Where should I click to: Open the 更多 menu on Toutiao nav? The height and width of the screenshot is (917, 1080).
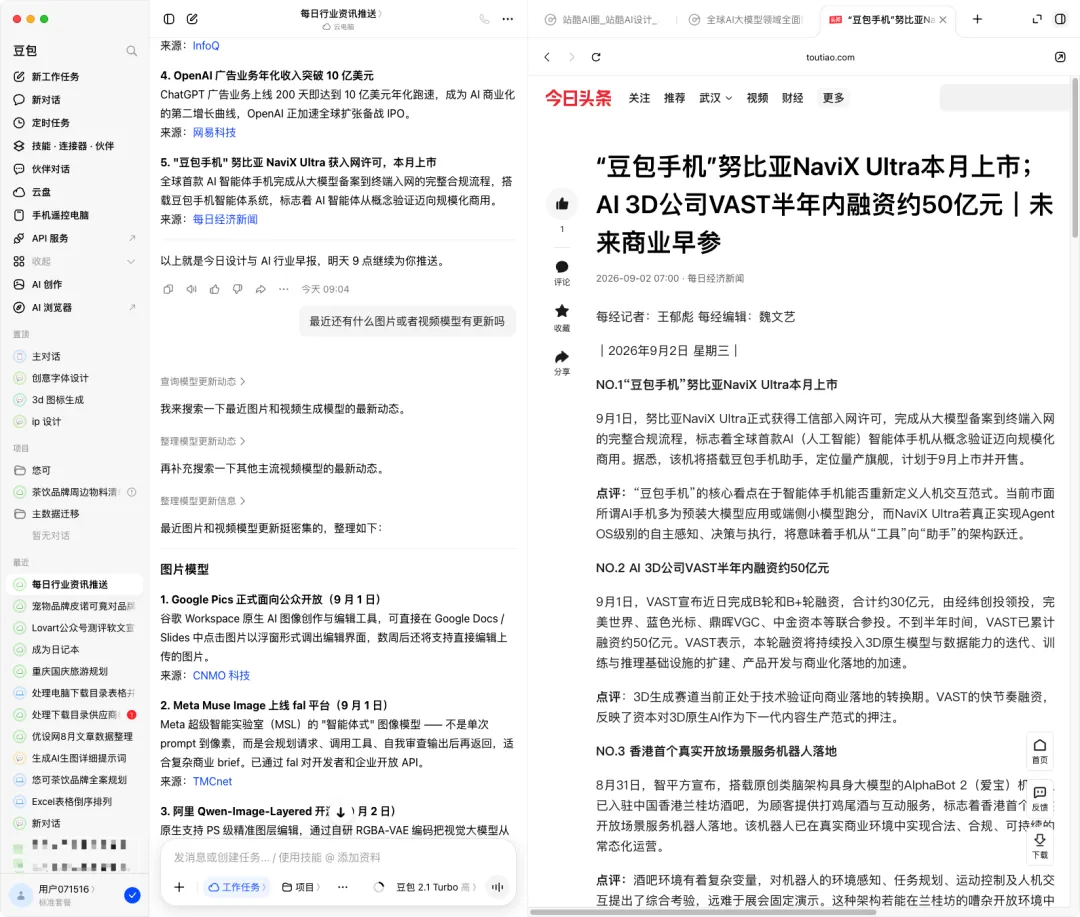[x=833, y=98]
